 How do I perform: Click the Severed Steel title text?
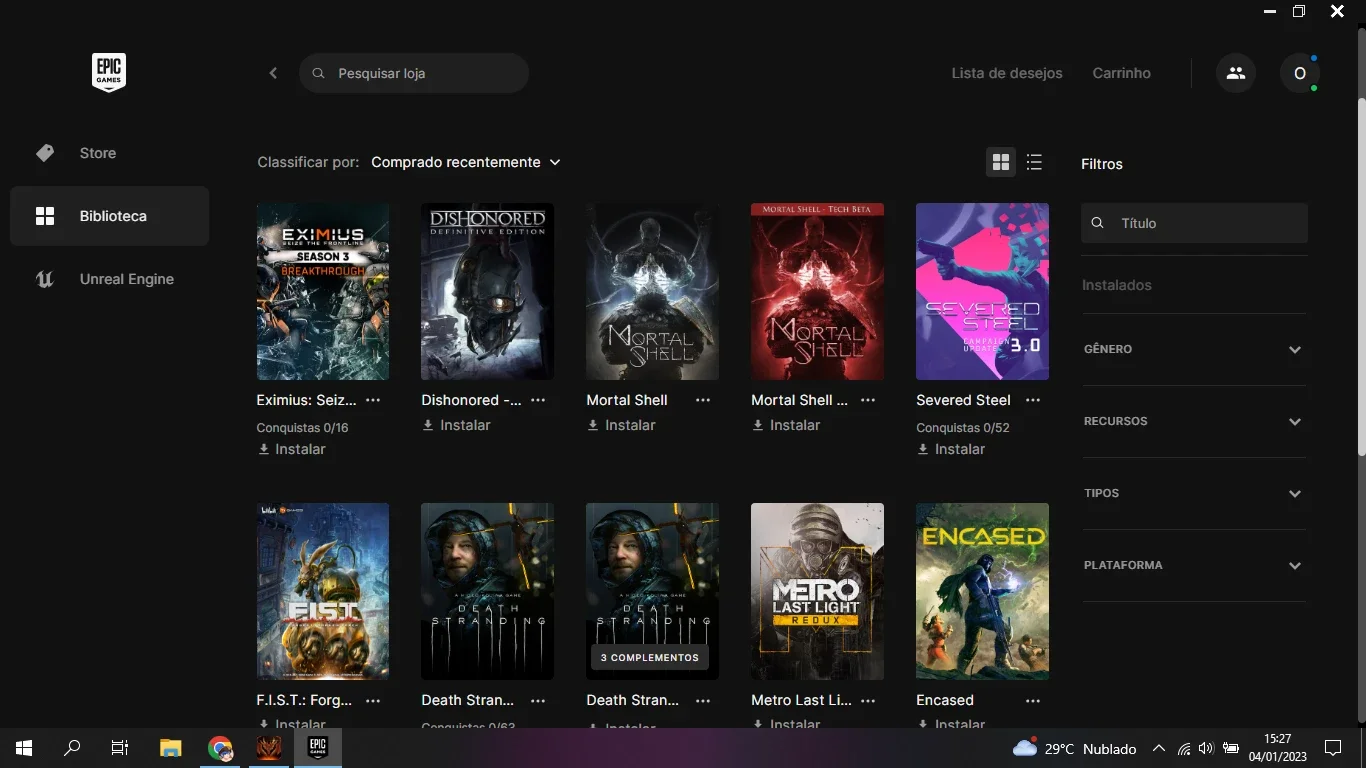click(964, 400)
